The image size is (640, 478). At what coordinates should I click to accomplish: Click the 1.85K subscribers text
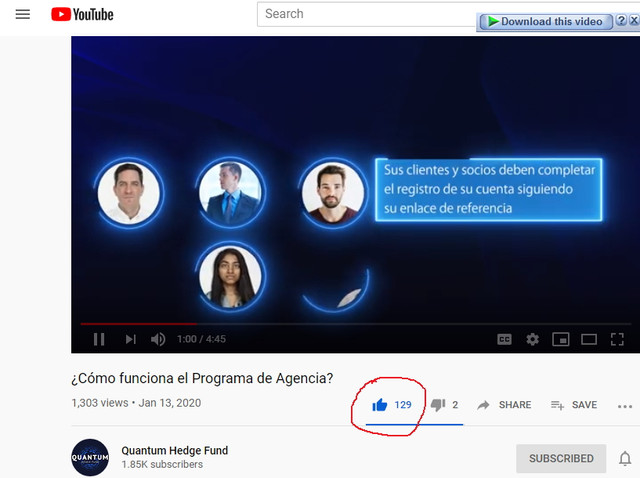[x=162, y=465]
